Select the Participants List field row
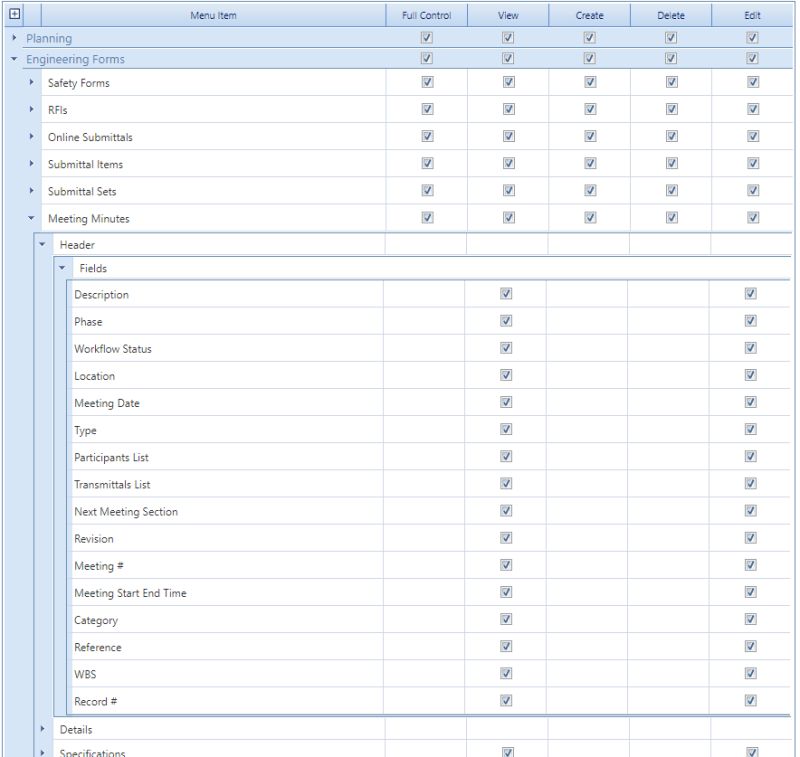The image size is (800, 757). pyautogui.click(x=429, y=457)
